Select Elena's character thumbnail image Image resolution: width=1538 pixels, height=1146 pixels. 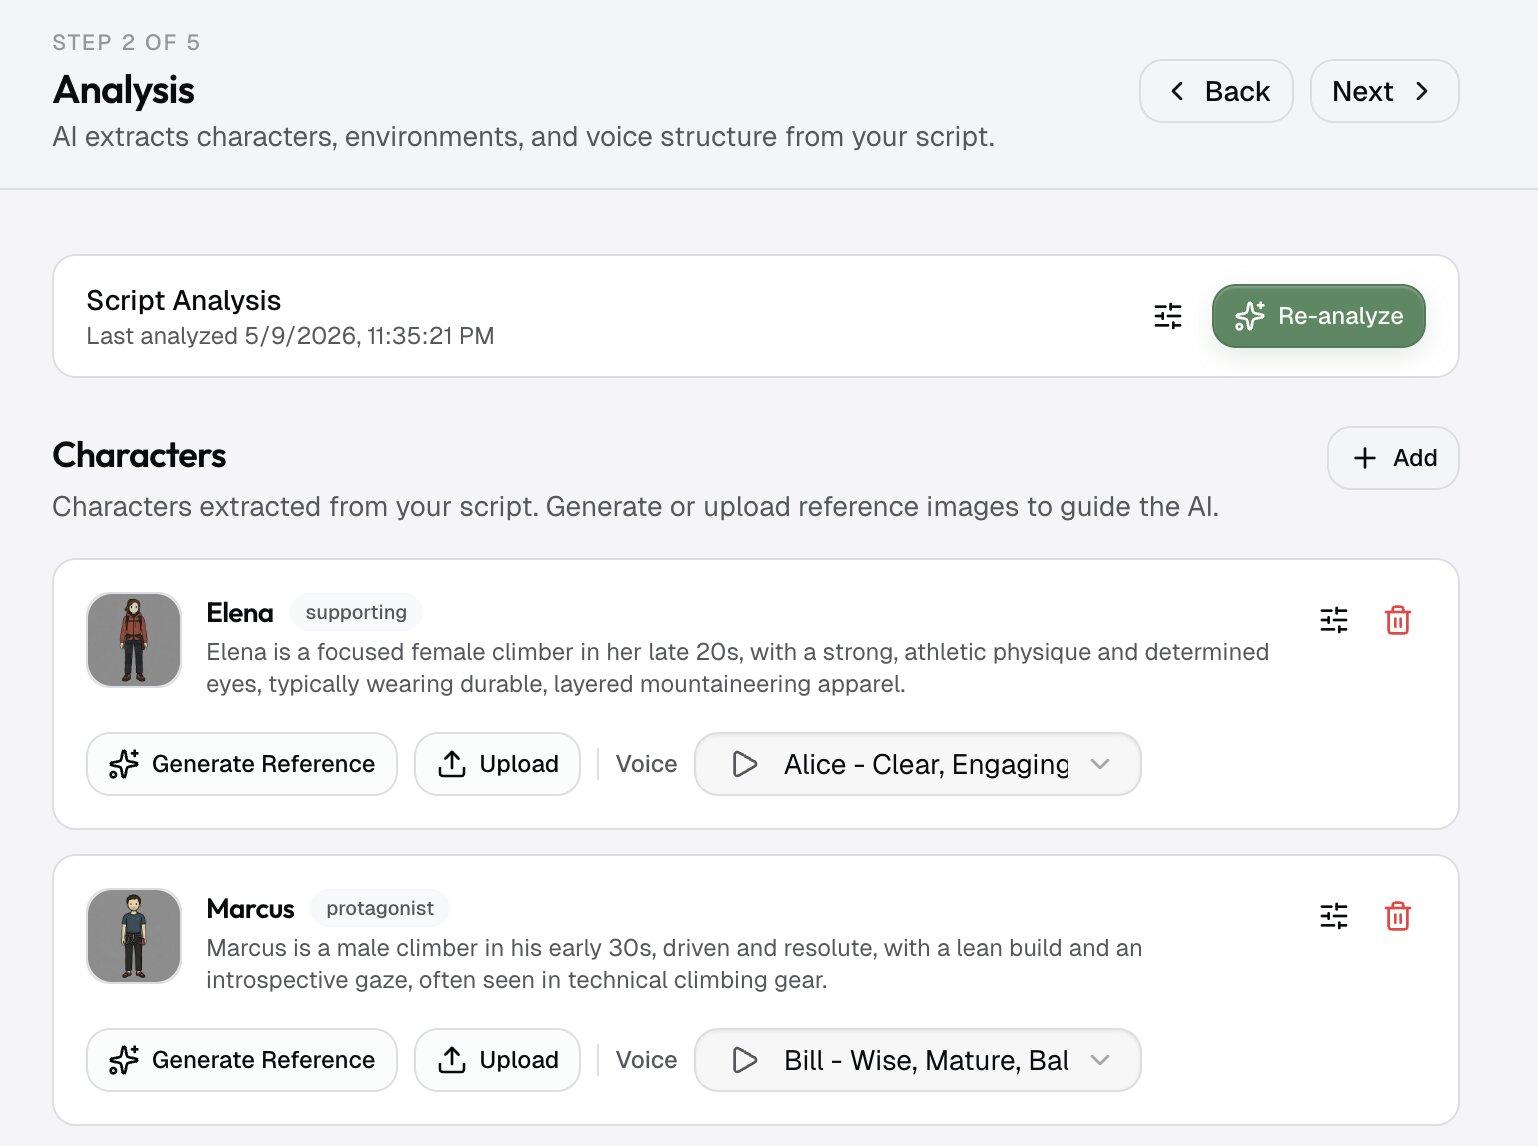click(134, 640)
